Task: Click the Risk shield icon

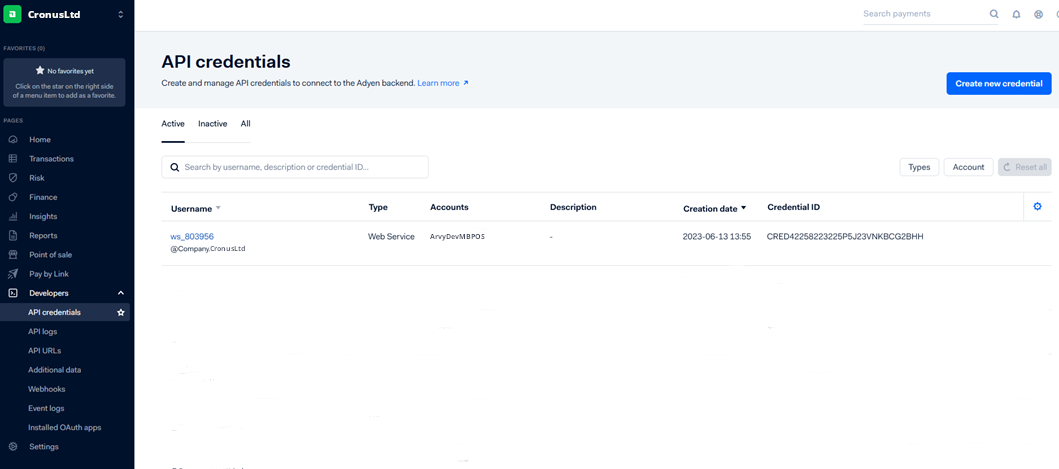Action: click(13, 178)
